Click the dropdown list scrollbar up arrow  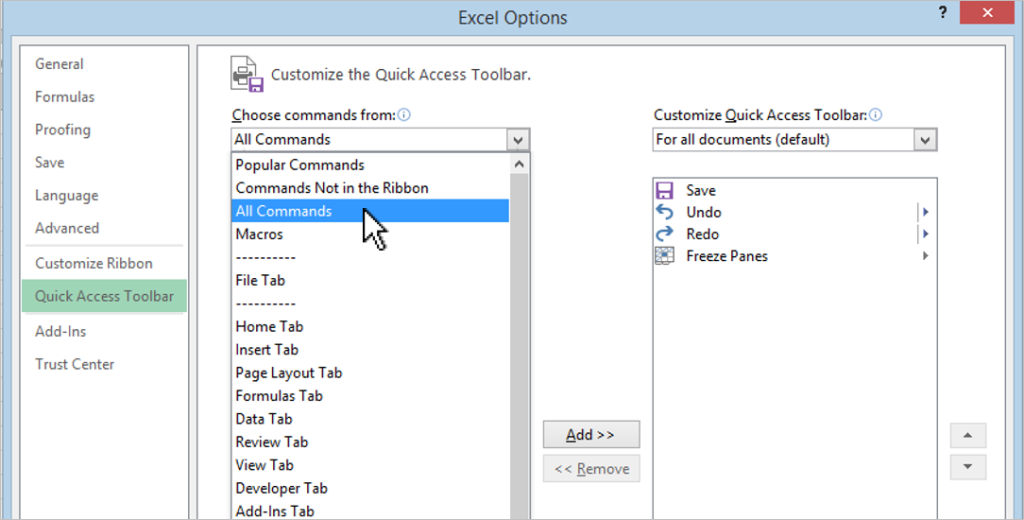click(x=519, y=165)
